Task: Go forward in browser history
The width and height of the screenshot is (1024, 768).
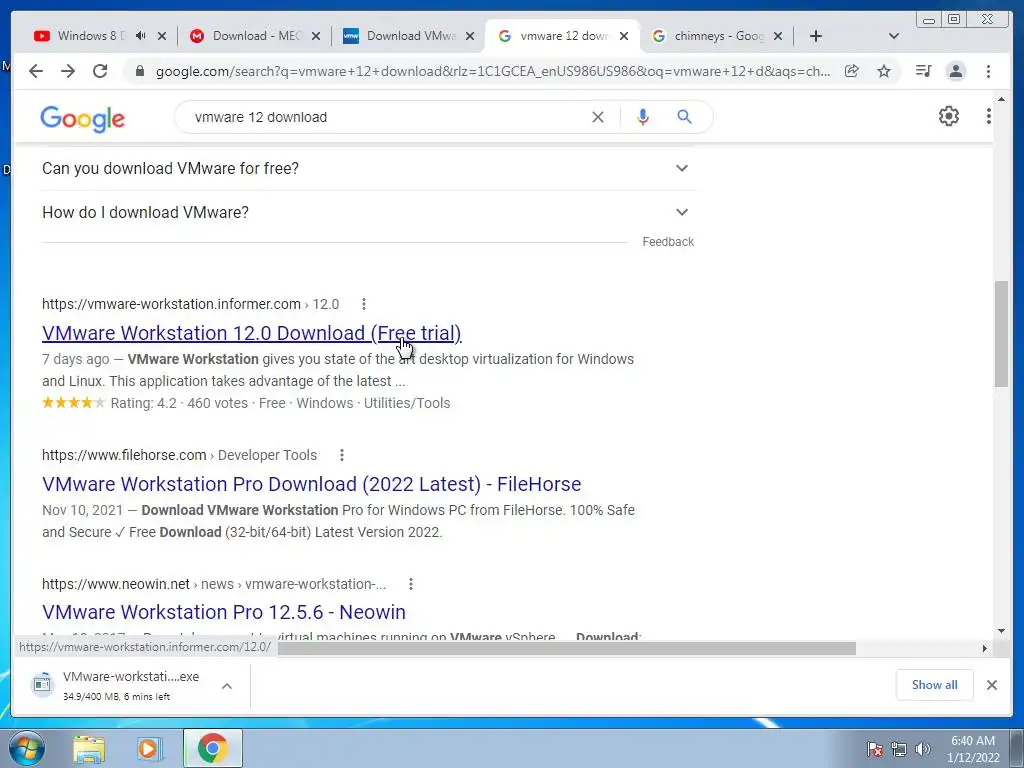Action: 68,71
